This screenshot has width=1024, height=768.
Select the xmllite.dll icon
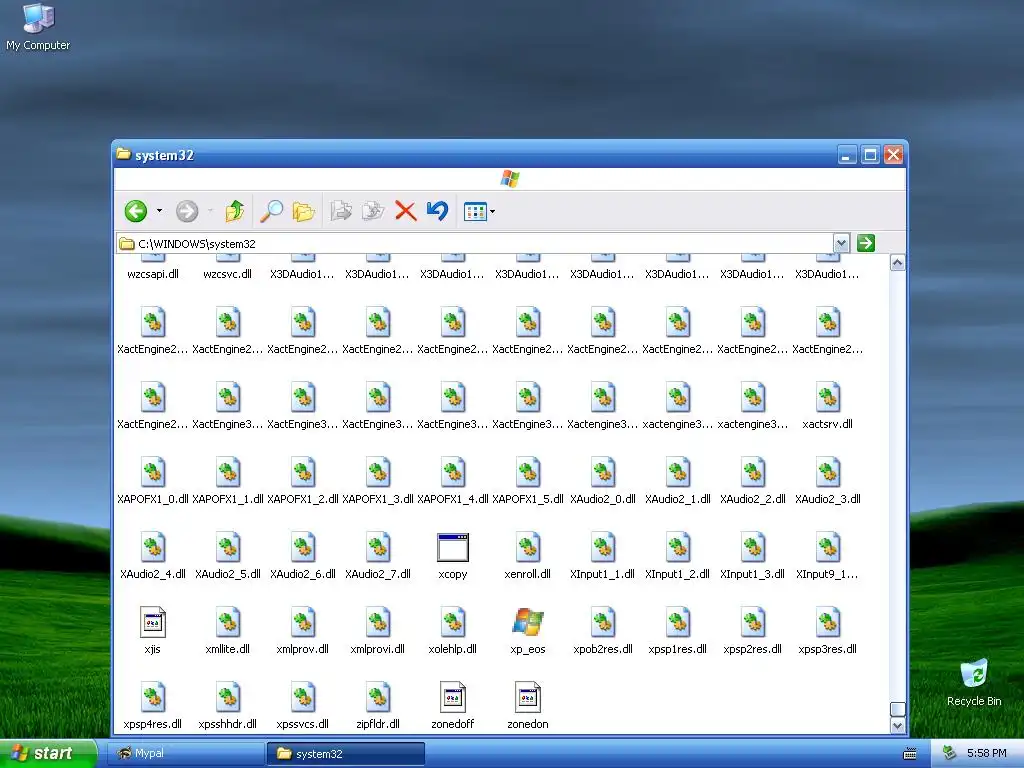click(x=228, y=622)
